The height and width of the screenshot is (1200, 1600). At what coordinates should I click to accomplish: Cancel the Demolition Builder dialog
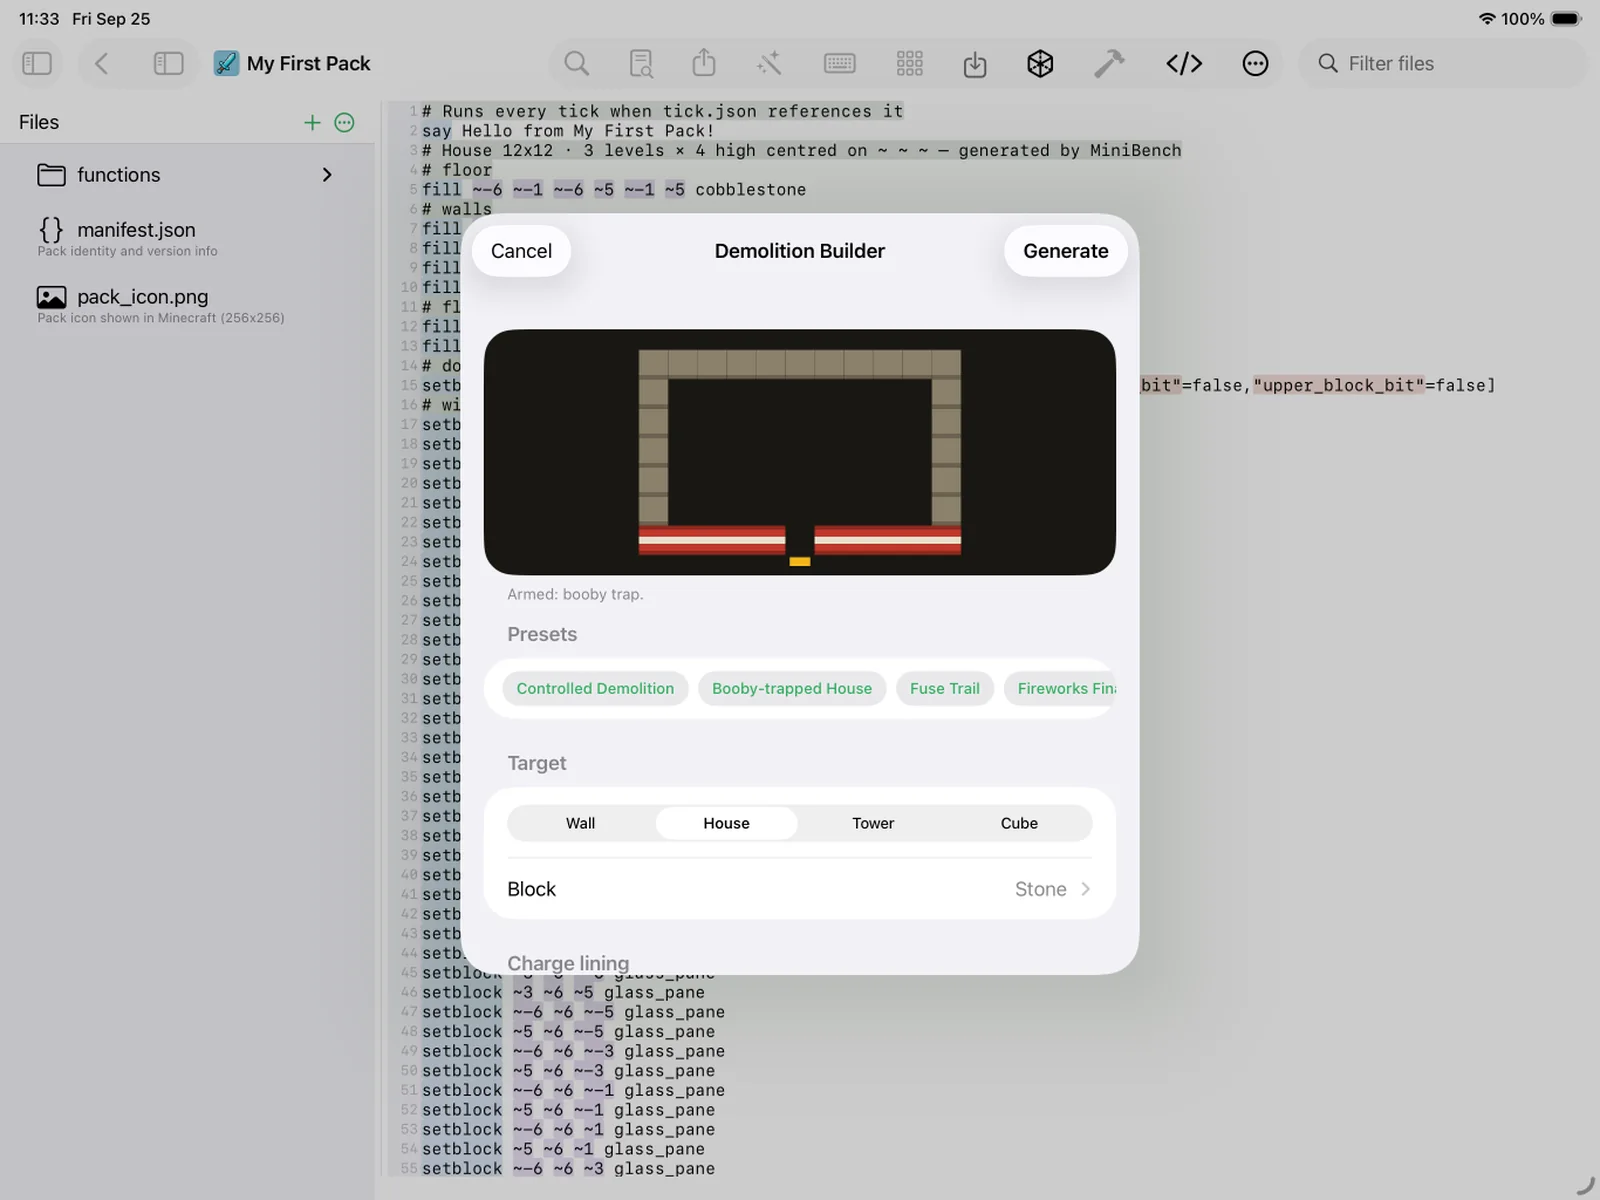521,251
